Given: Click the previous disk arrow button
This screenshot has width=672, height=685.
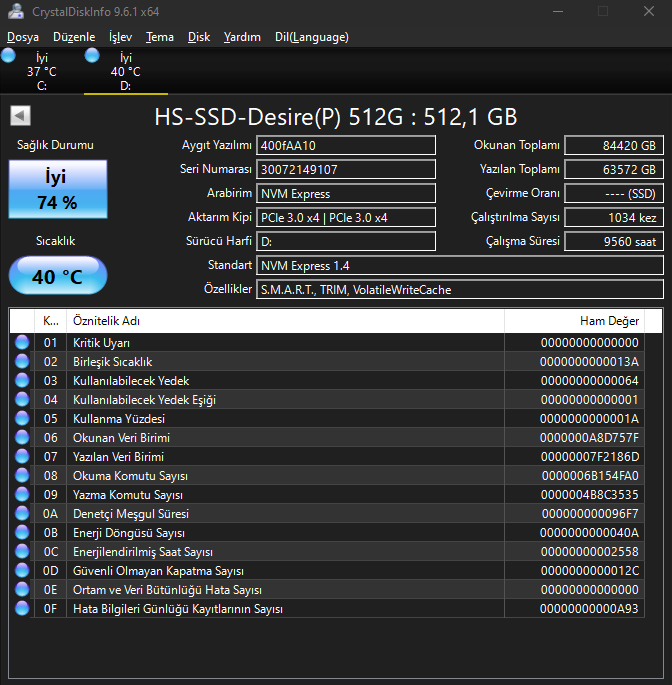Looking at the screenshot, I should click(x=18, y=116).
